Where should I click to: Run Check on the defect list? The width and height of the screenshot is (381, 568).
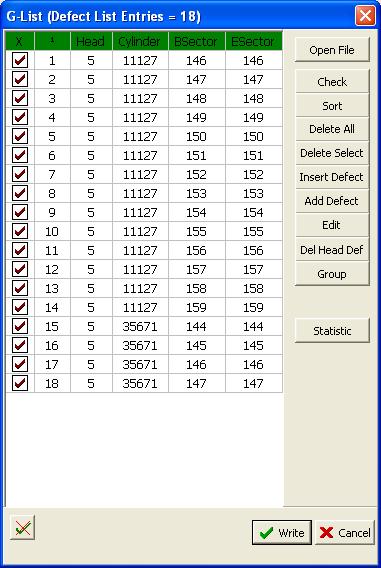(332, 82)
